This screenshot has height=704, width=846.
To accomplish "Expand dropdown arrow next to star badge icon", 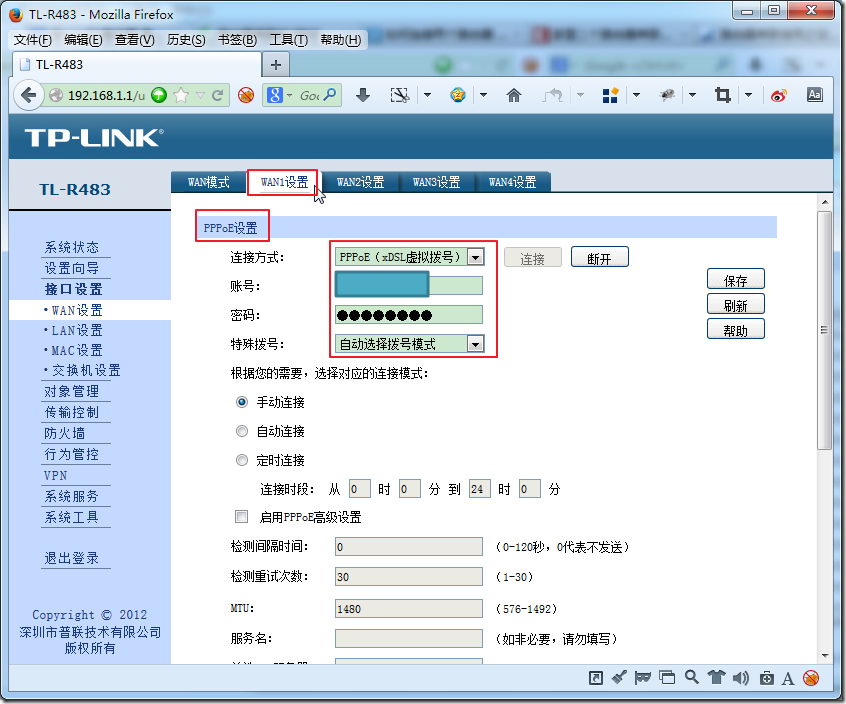I will tap(483, 95).
